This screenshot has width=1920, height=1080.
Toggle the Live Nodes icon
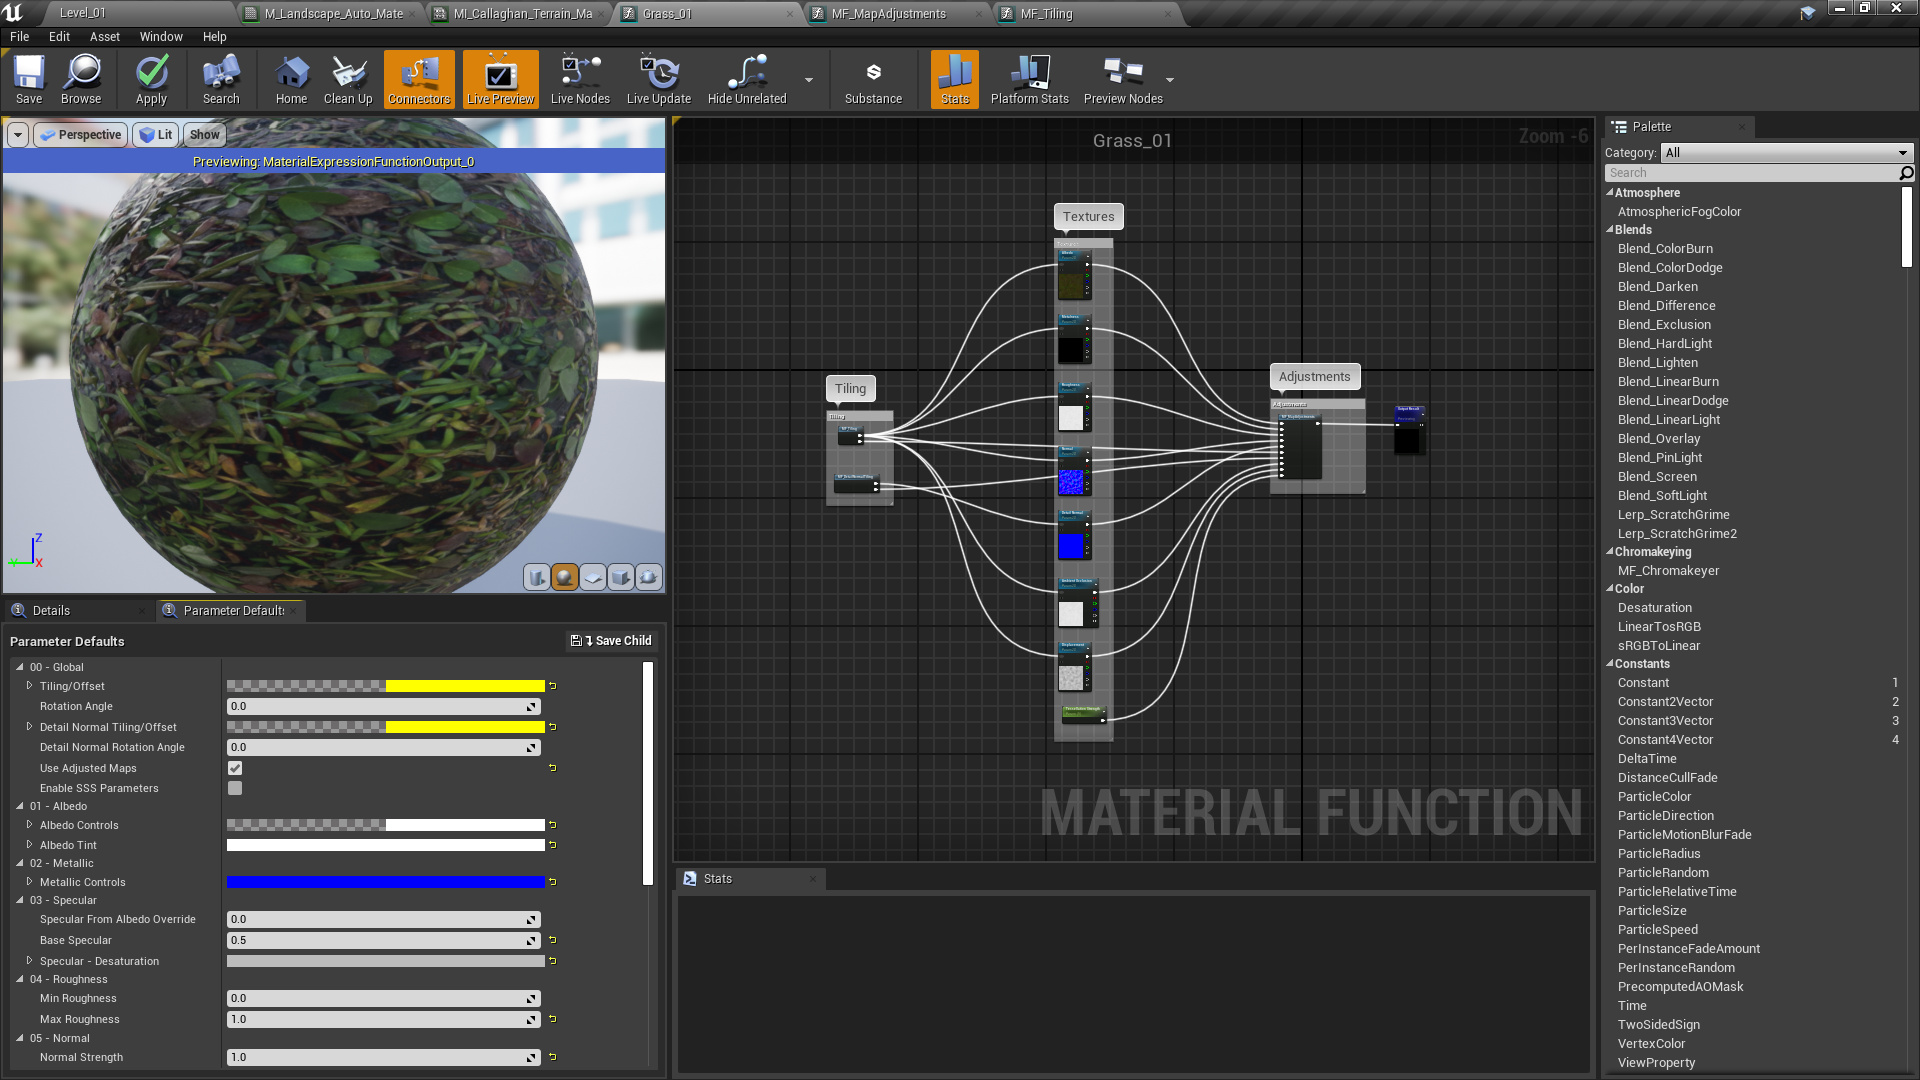coord(579,79)
